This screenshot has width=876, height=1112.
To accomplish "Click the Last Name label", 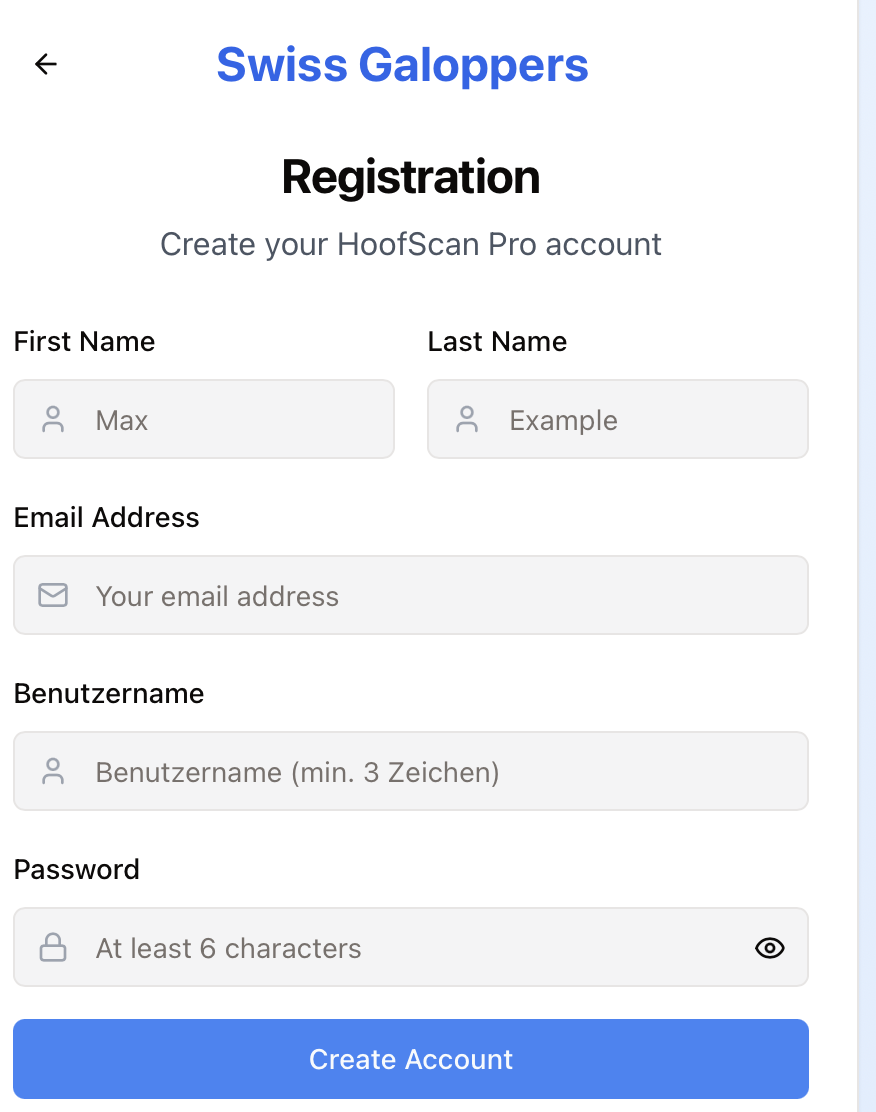I will pos(497,342).
